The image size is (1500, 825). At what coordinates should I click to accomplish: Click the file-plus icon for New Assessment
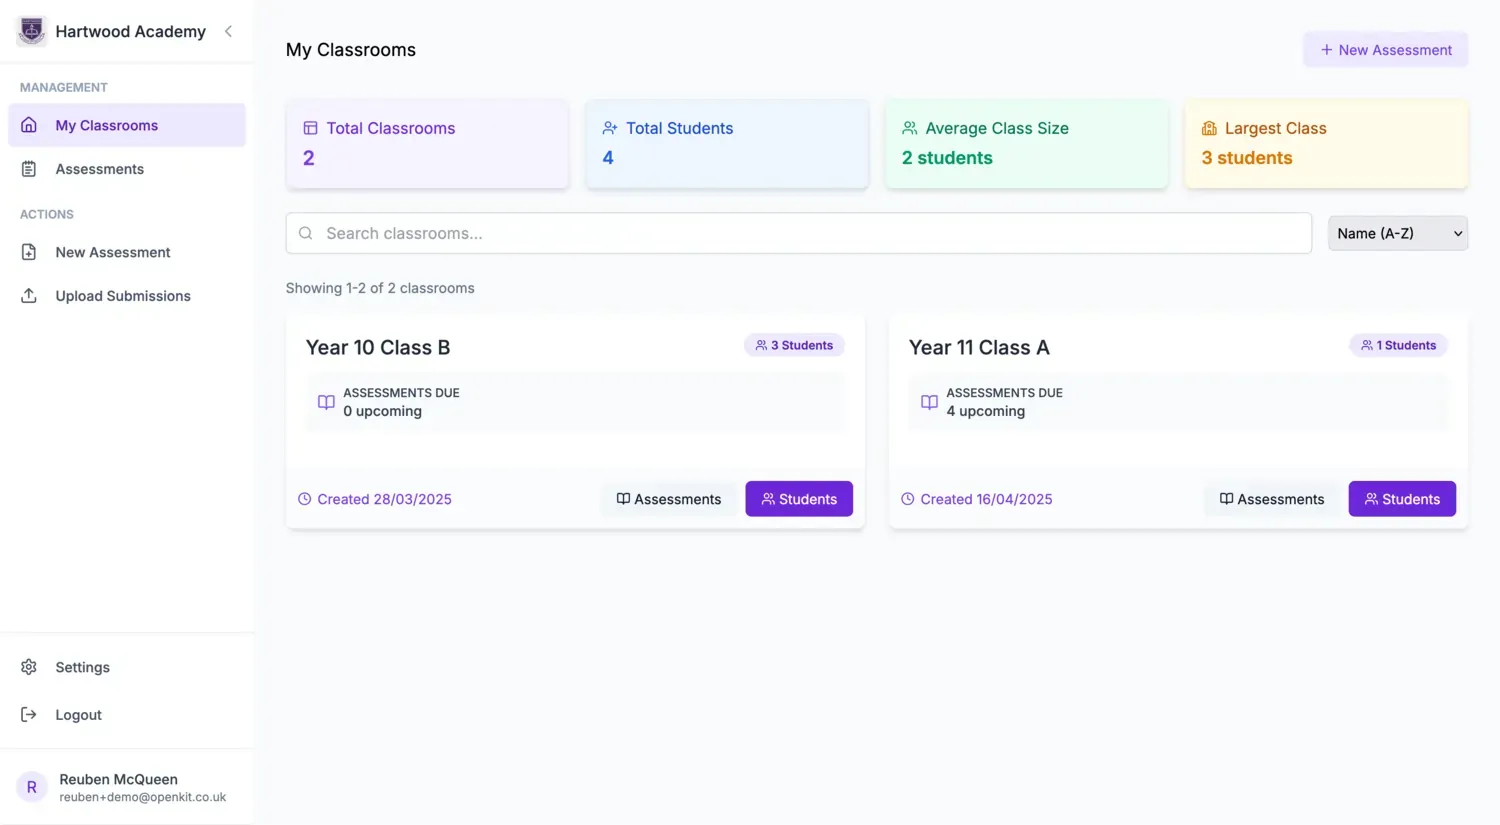[x=29, y=252]
